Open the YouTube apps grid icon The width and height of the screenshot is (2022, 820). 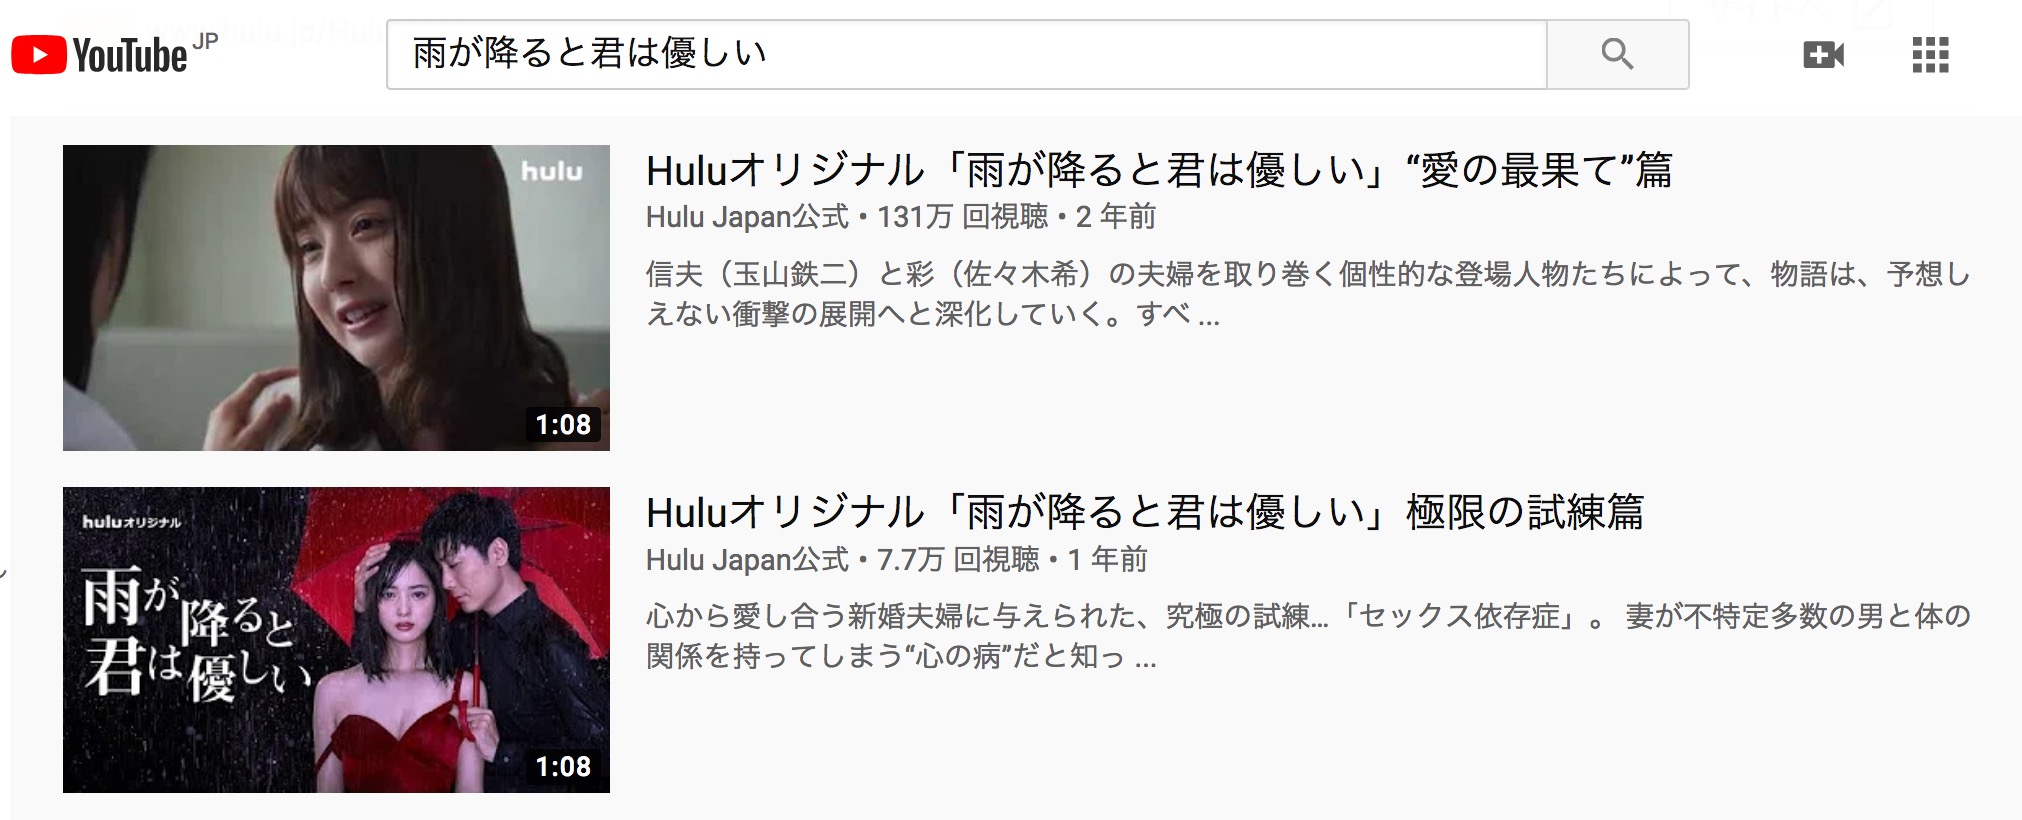[x=1930, y=55]
